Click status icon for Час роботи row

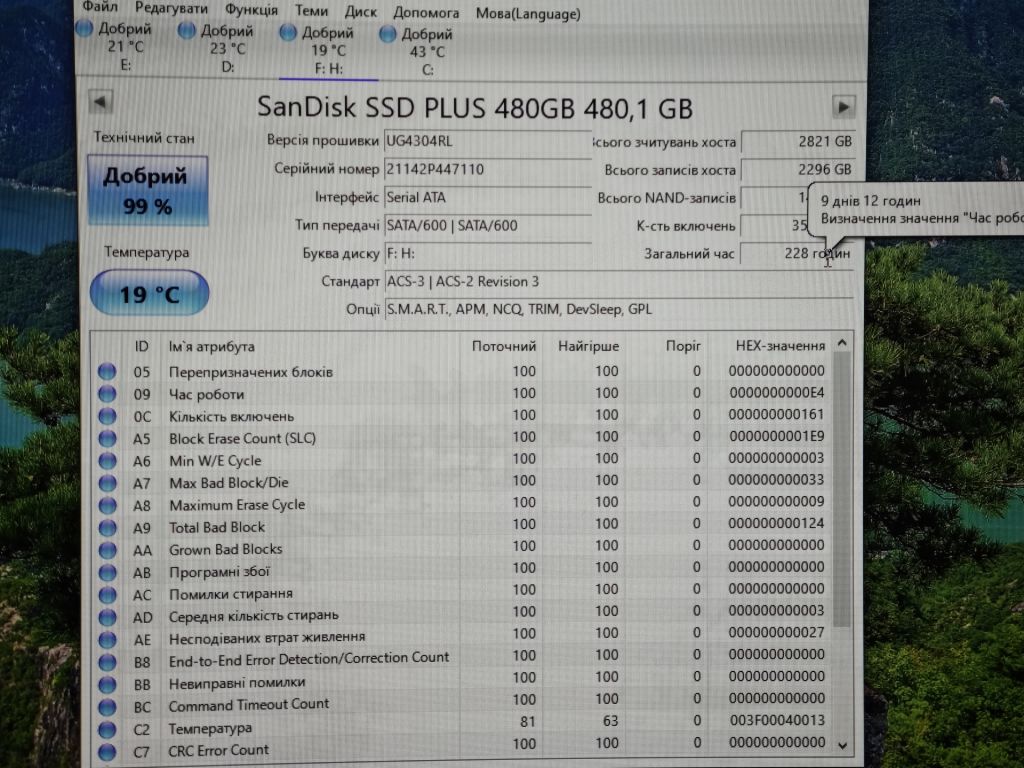click(107, 394)
